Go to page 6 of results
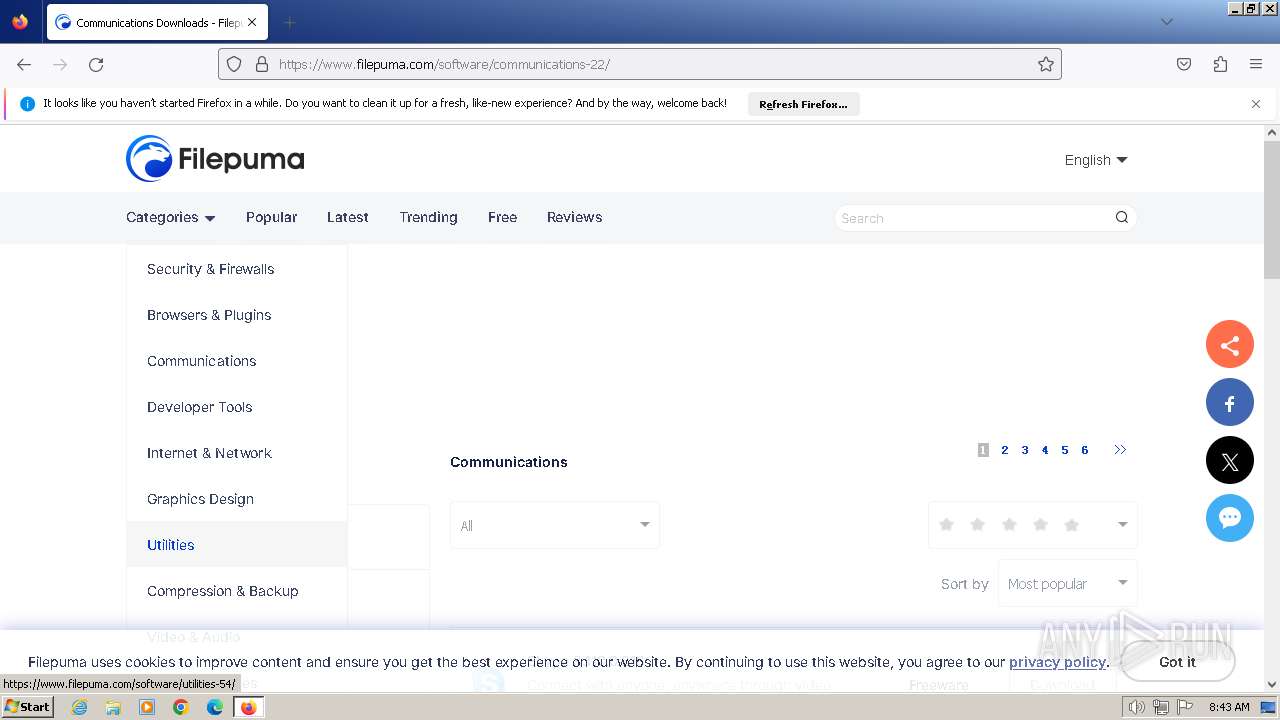This screenshot has height=720, width=1280. click(x=1084, y=450)
